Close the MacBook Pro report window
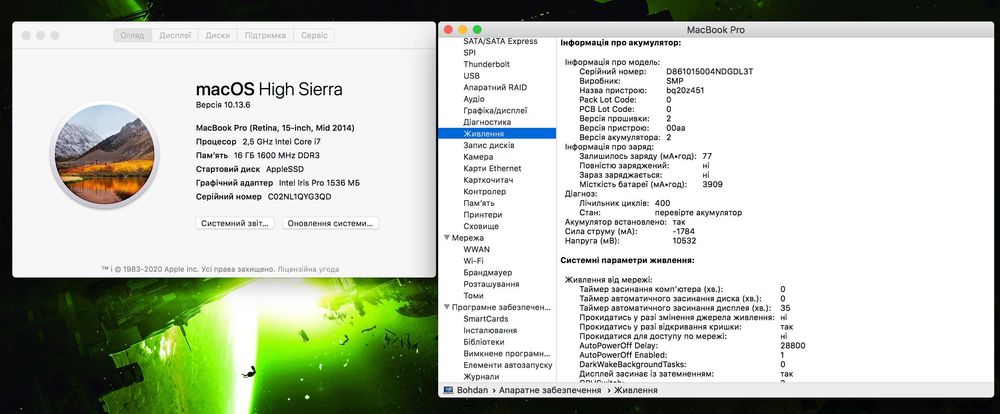1000x414 pixels. (448, 29)
